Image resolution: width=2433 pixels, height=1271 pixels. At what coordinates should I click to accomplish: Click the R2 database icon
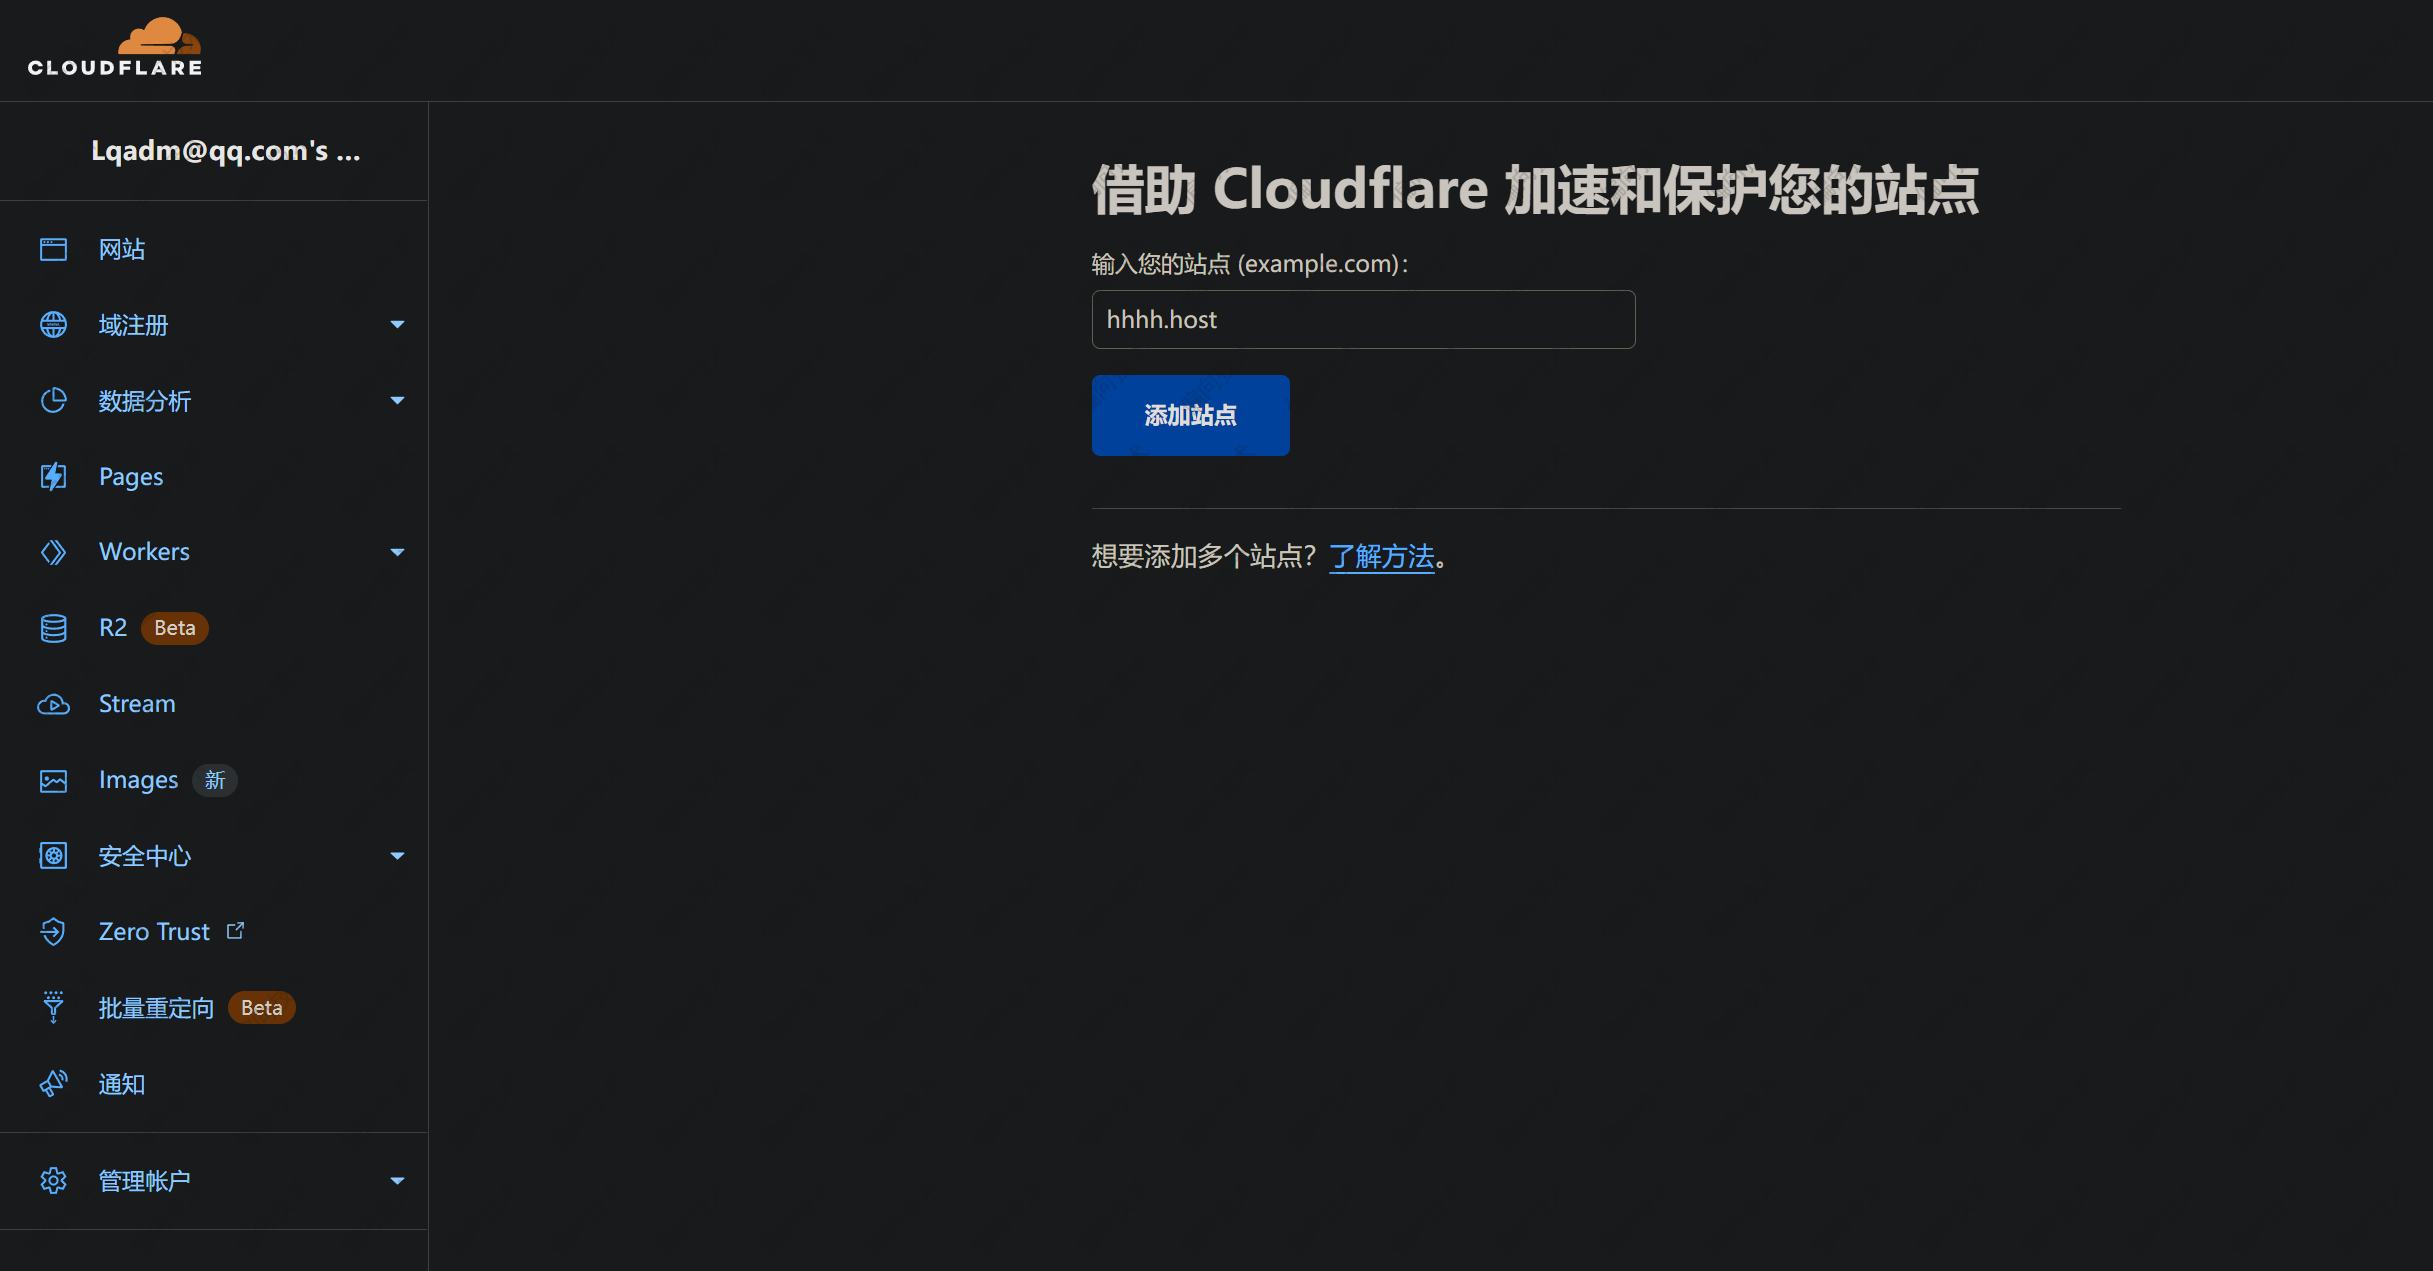(53, 628)
